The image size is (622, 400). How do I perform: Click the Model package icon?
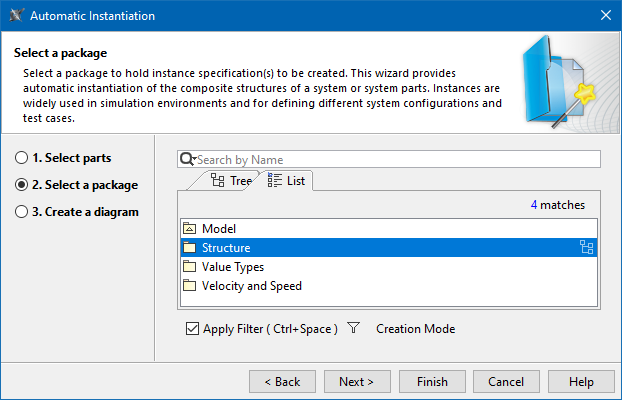coord(190,229)
